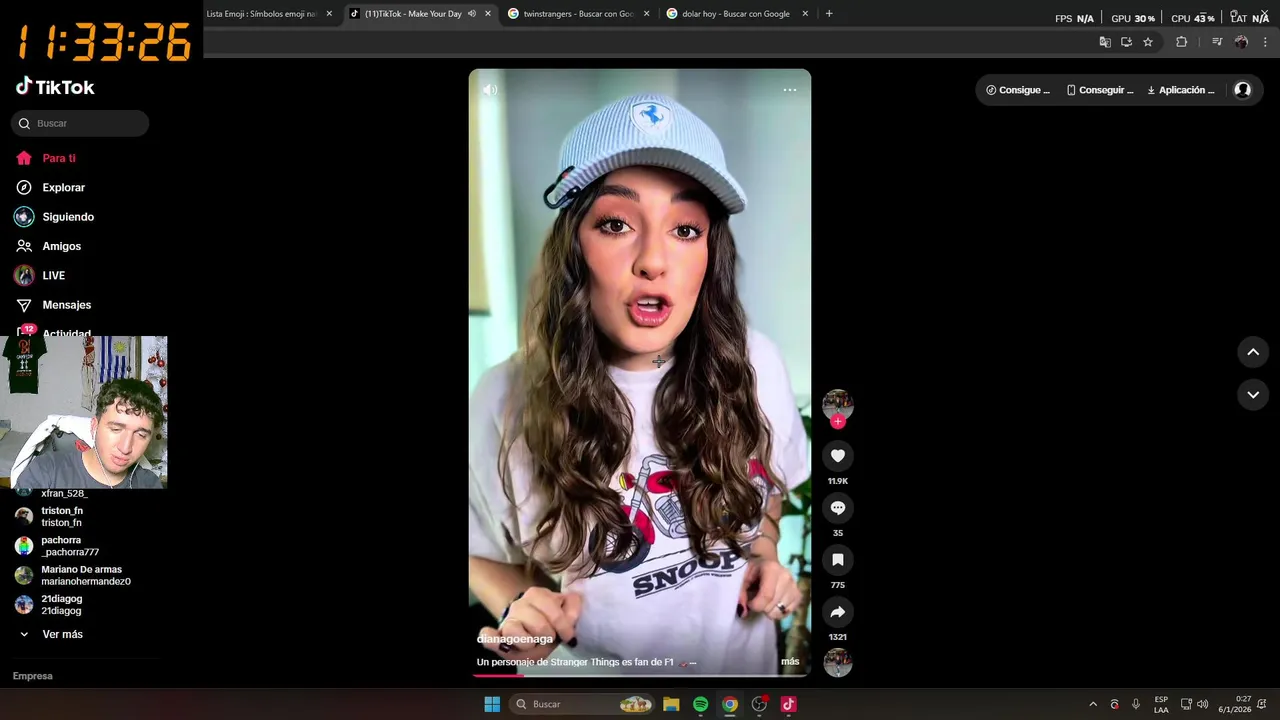The image size is (1280, 720).
Task: Show hidden system tray icons
Action: 1093,704
